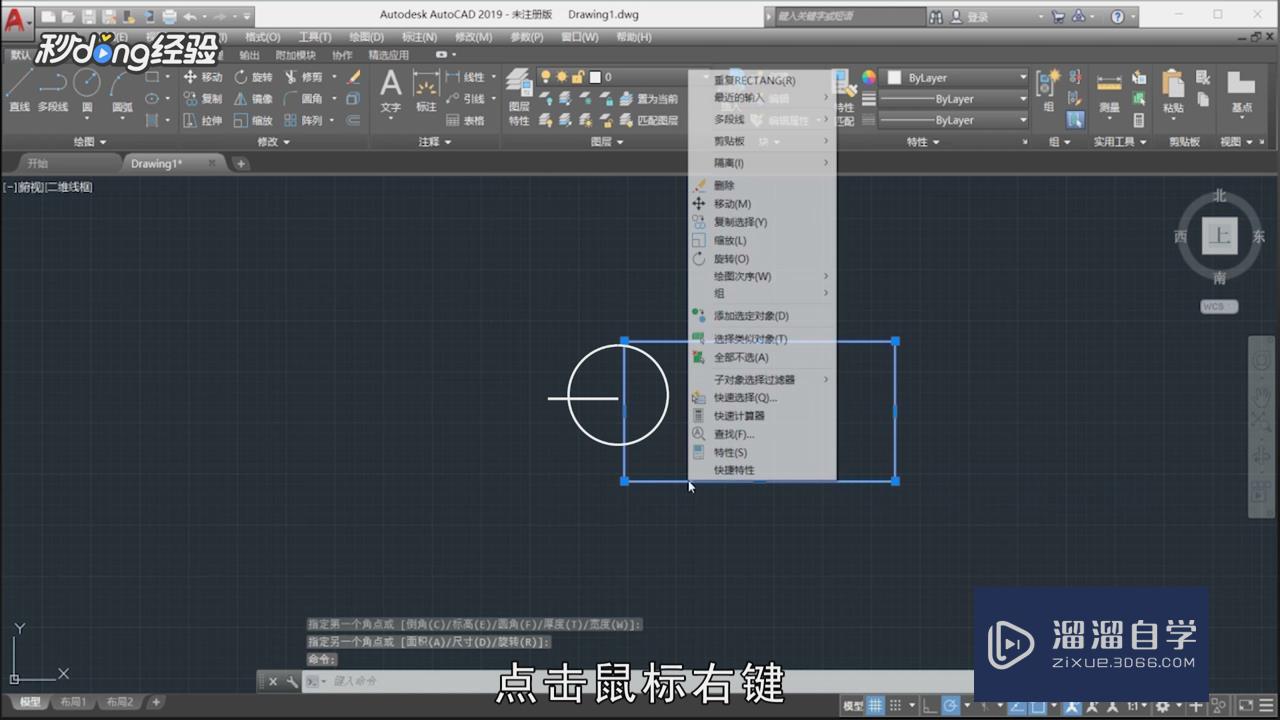
Task: Click the Move (移动) tool
Action: pos(203,77)
